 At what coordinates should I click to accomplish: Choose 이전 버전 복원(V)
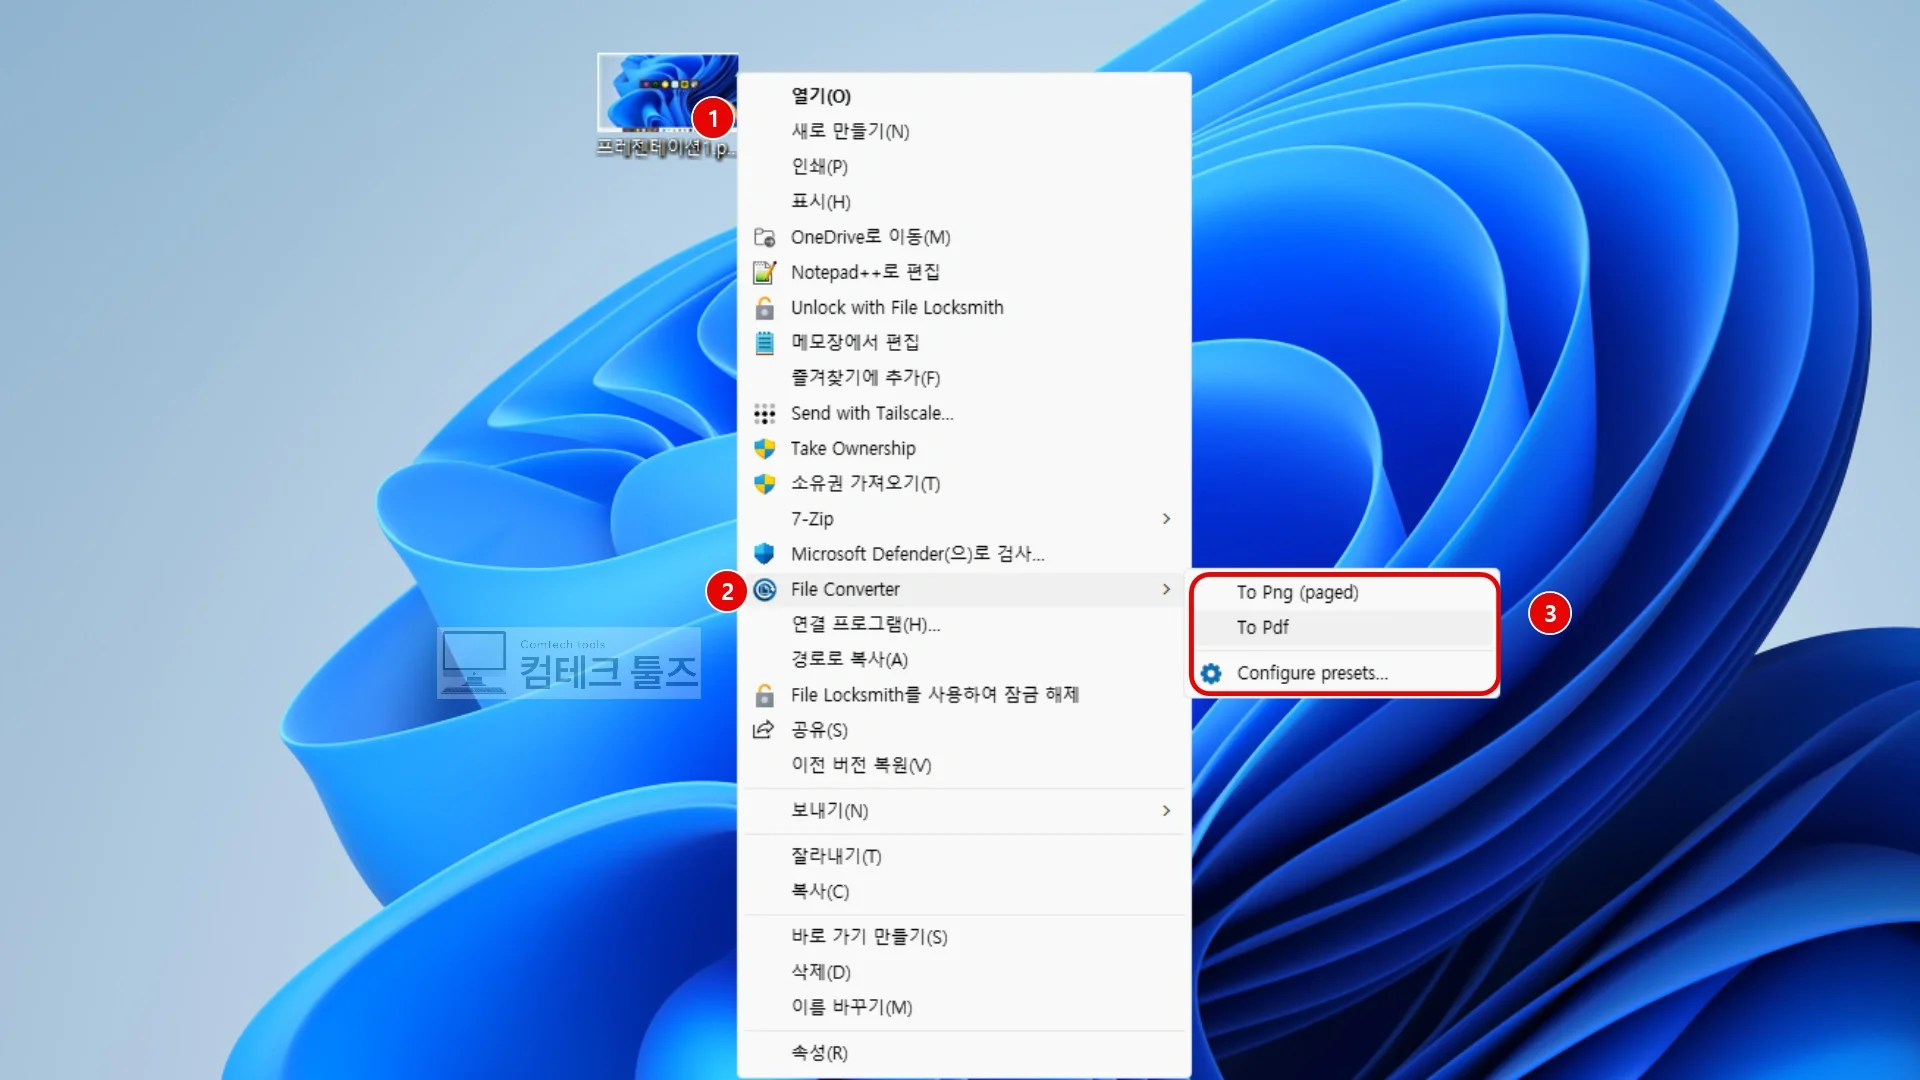pos(964,765)
